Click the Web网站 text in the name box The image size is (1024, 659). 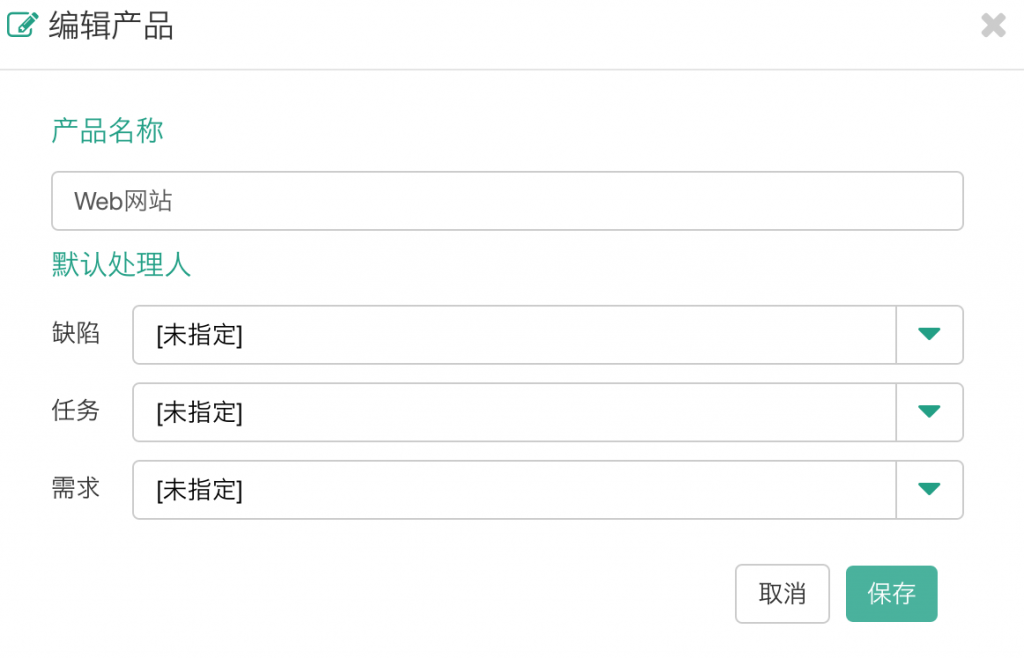pyautogui.click(x=123, y=201)
